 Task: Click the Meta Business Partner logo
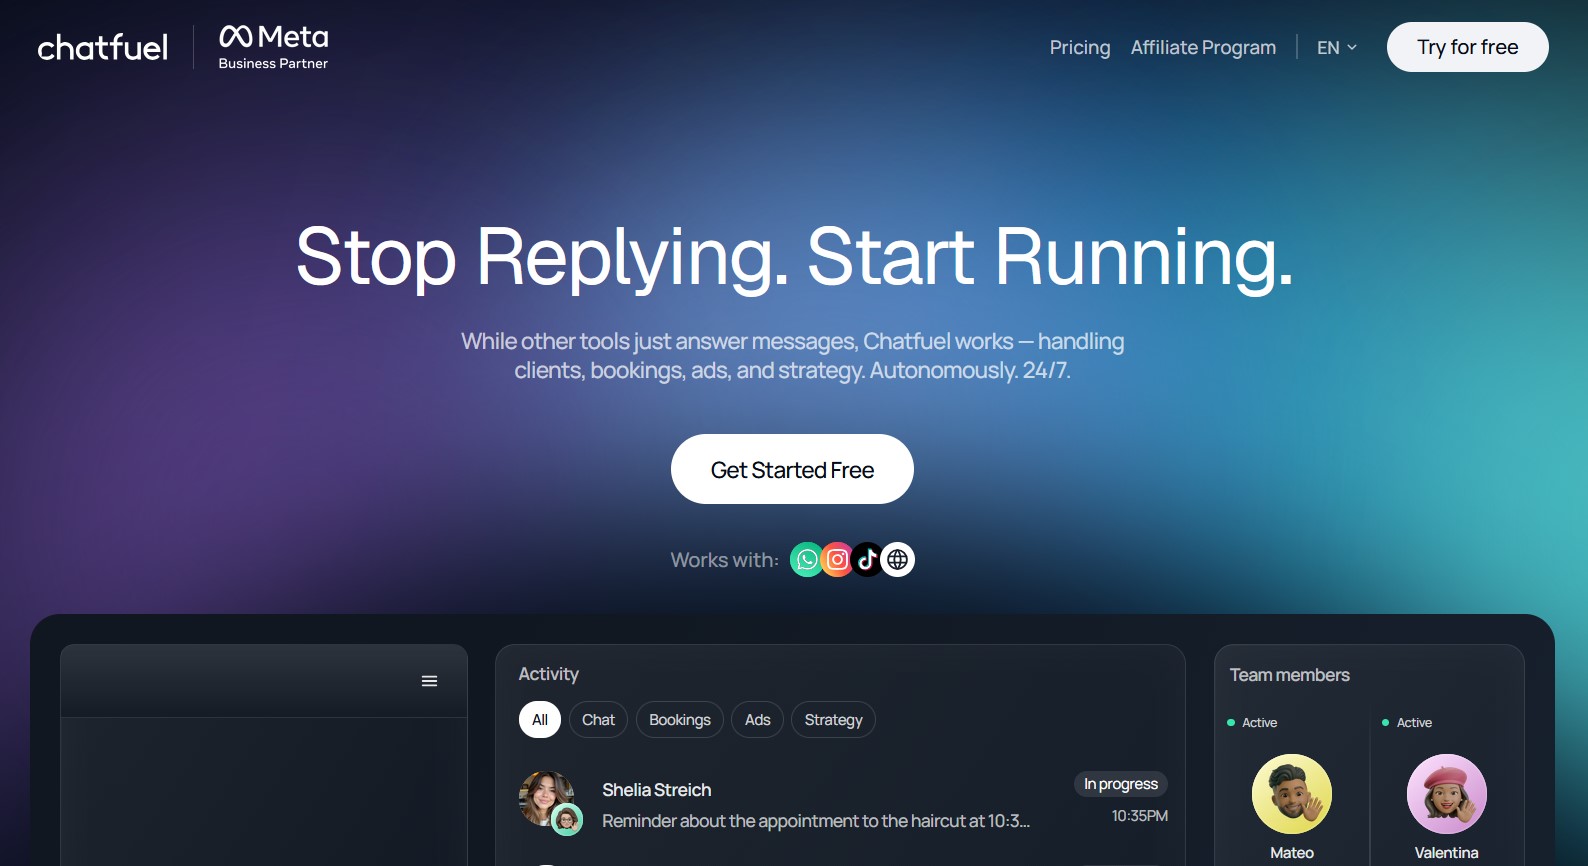pyautogui.click(x=273, y=47)
